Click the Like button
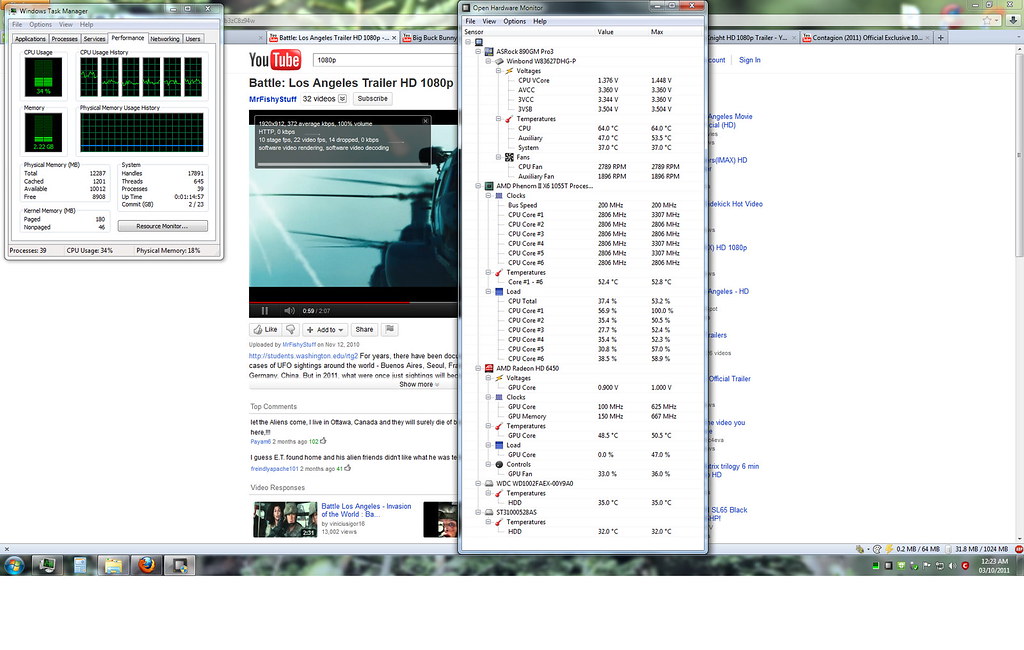The image size is (1024, 650). click(265, 329)
